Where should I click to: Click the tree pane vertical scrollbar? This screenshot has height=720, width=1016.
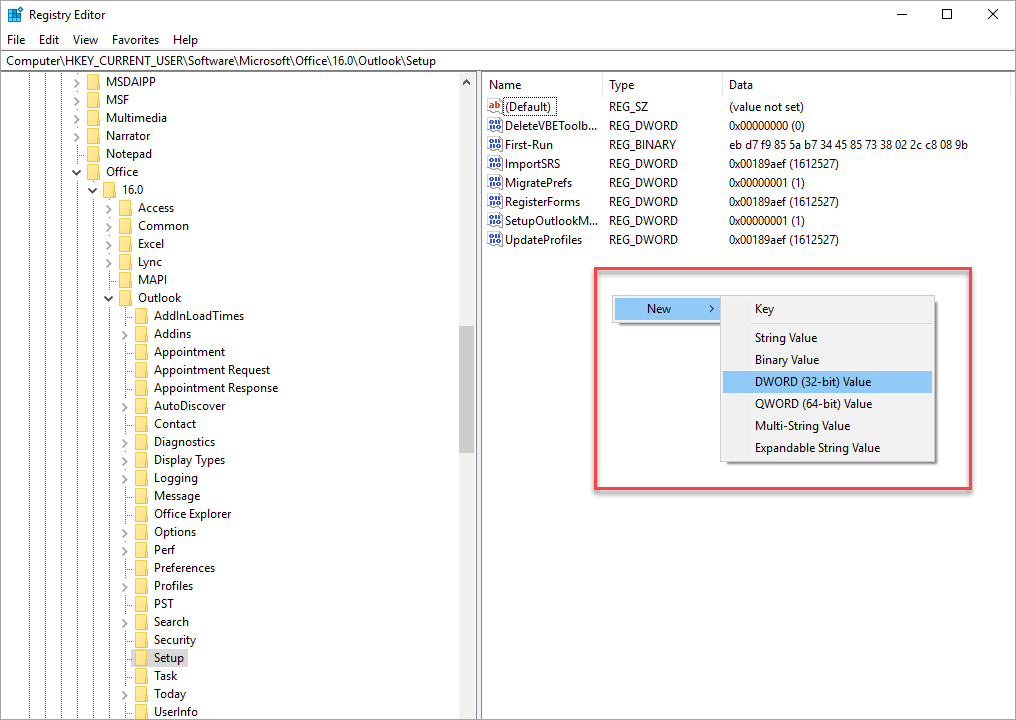coord(466,390)
